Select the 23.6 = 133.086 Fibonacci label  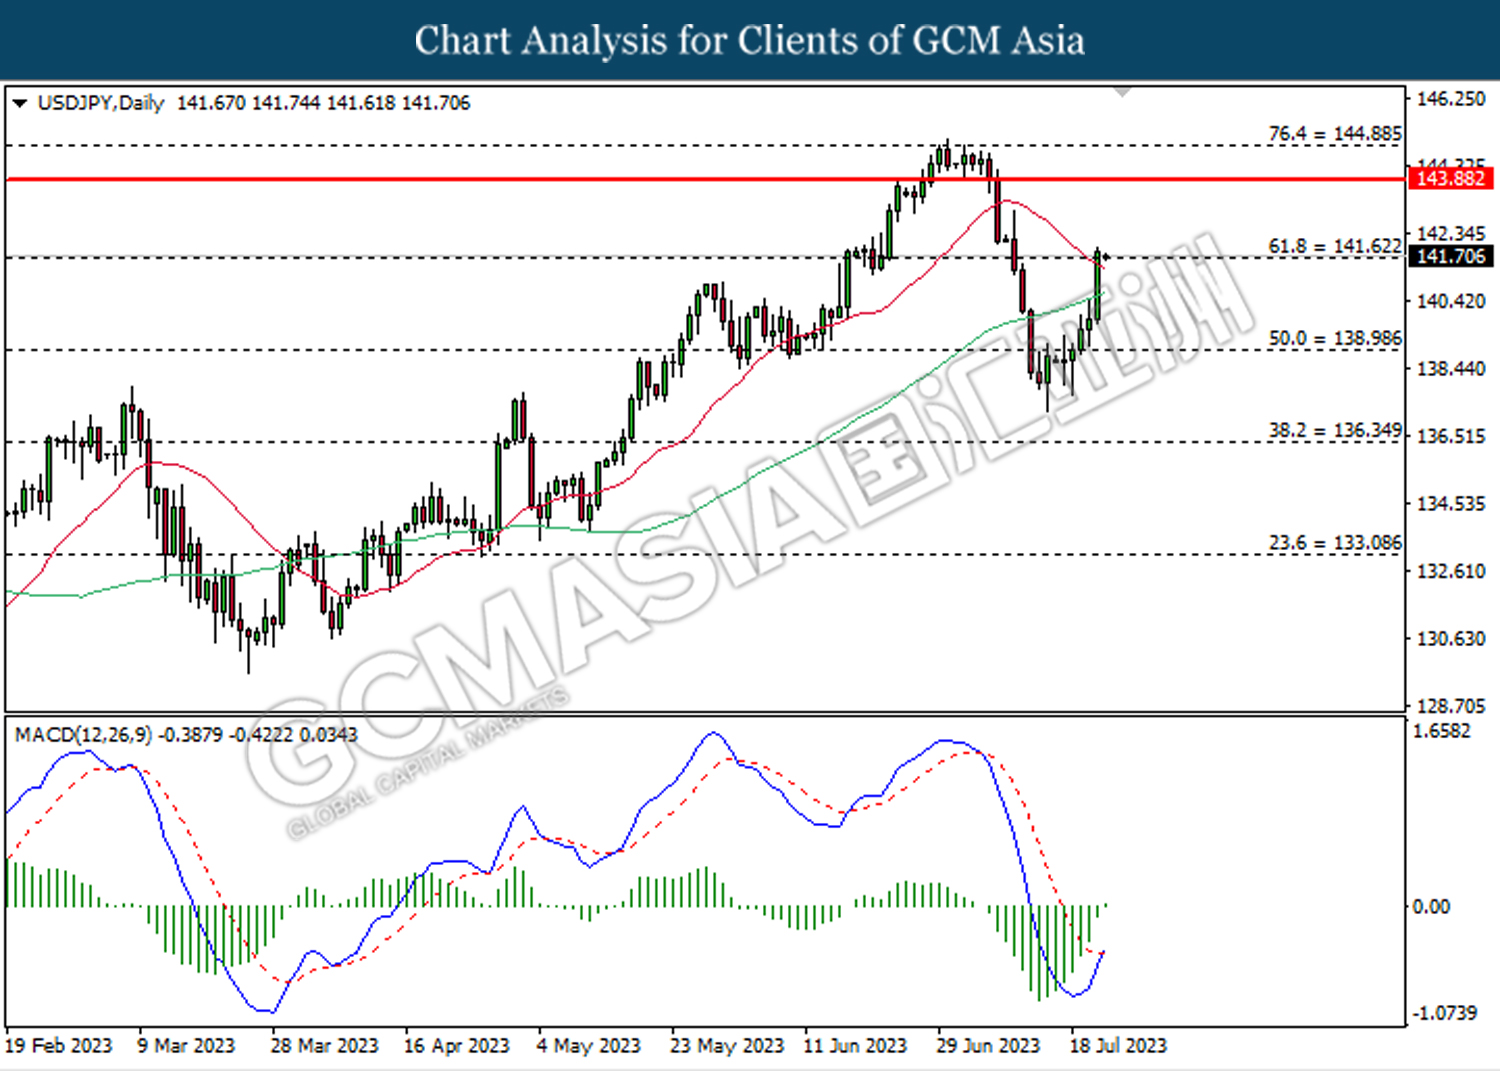[x=1335, y=542]
